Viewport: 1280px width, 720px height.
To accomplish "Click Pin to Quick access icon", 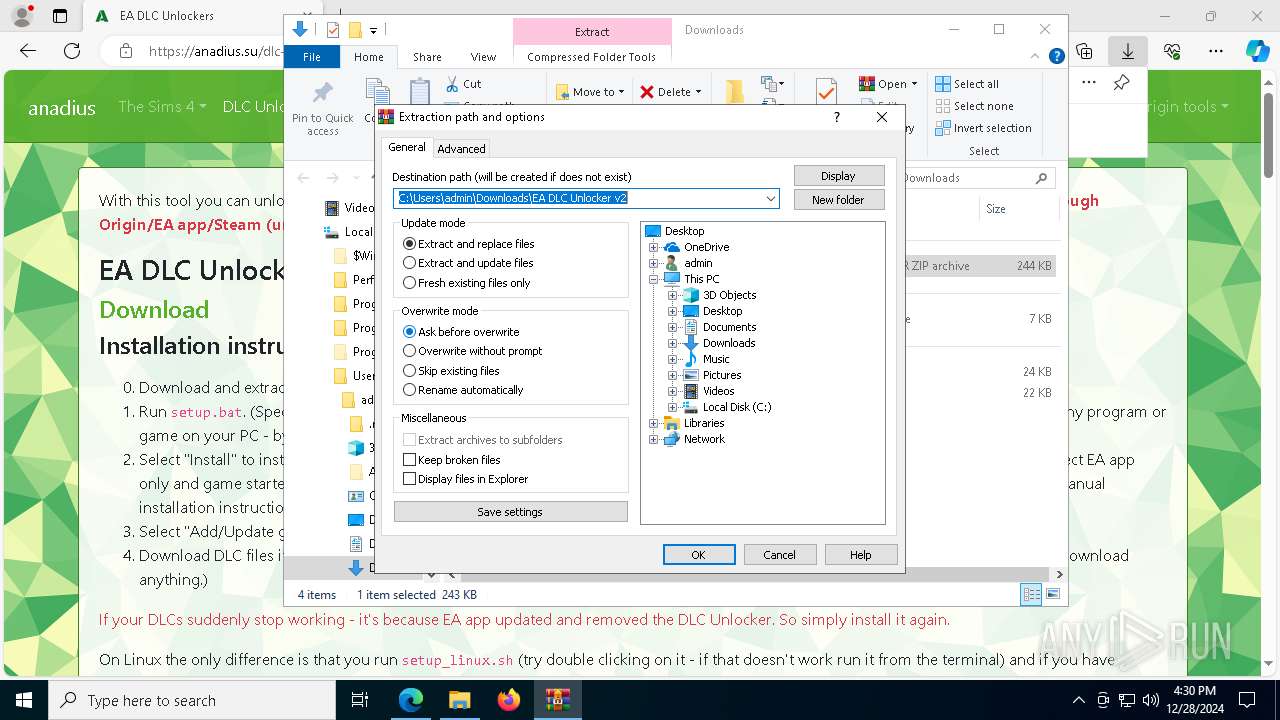I will pyautogui.click(x=323, y=94).
